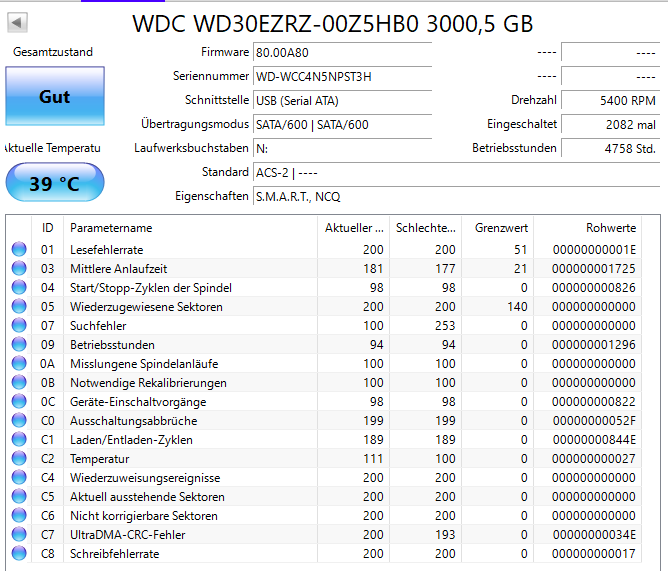This screenshot has width=668, height=571.
Task: Select the Wiederzuweisungsereignisse row text
Action: coord(145,478)
